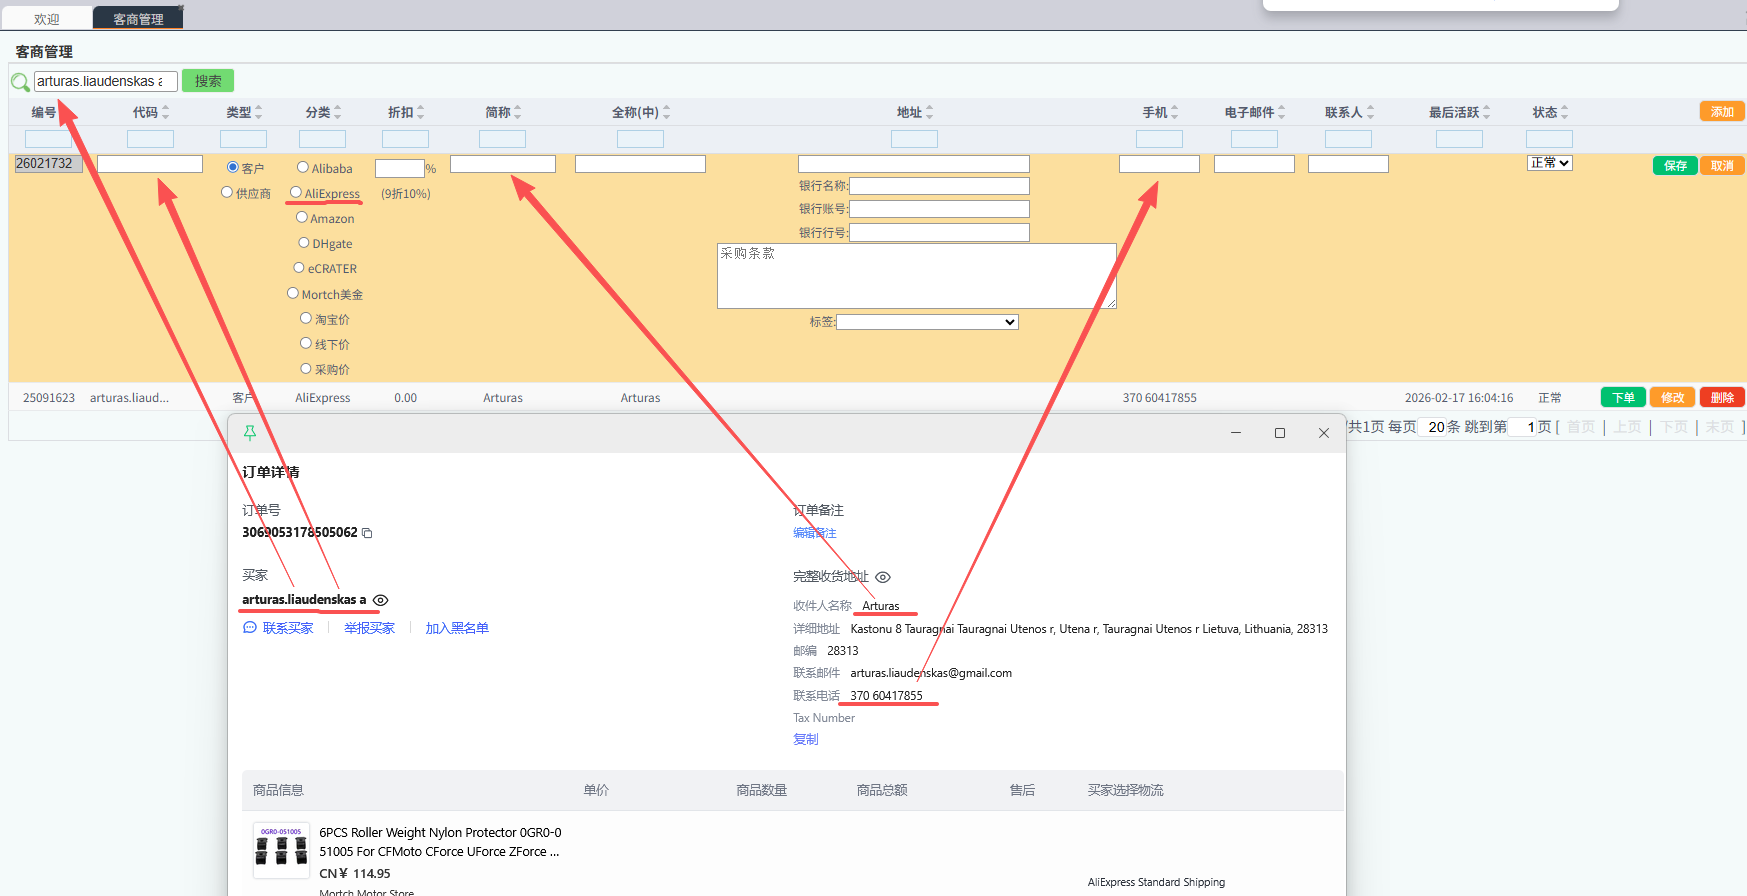Open the 客商管理 tab

pyautogui.click(x=138, y=19)
